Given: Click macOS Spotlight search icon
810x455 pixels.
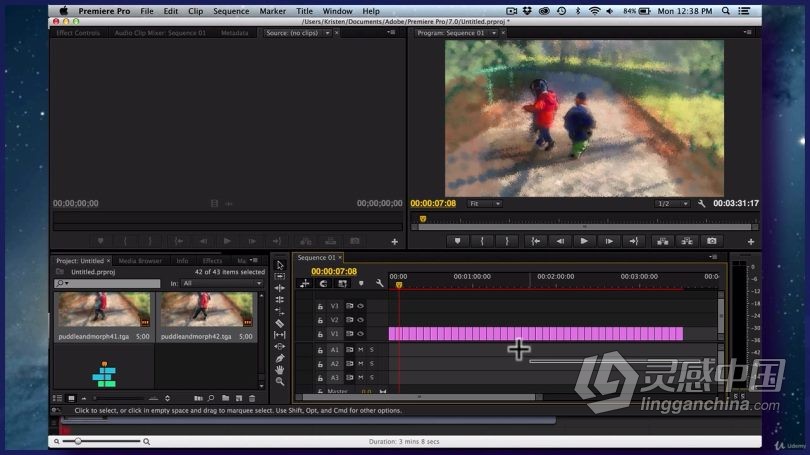Looking at the screenshot, I should [x=726, y=10].
